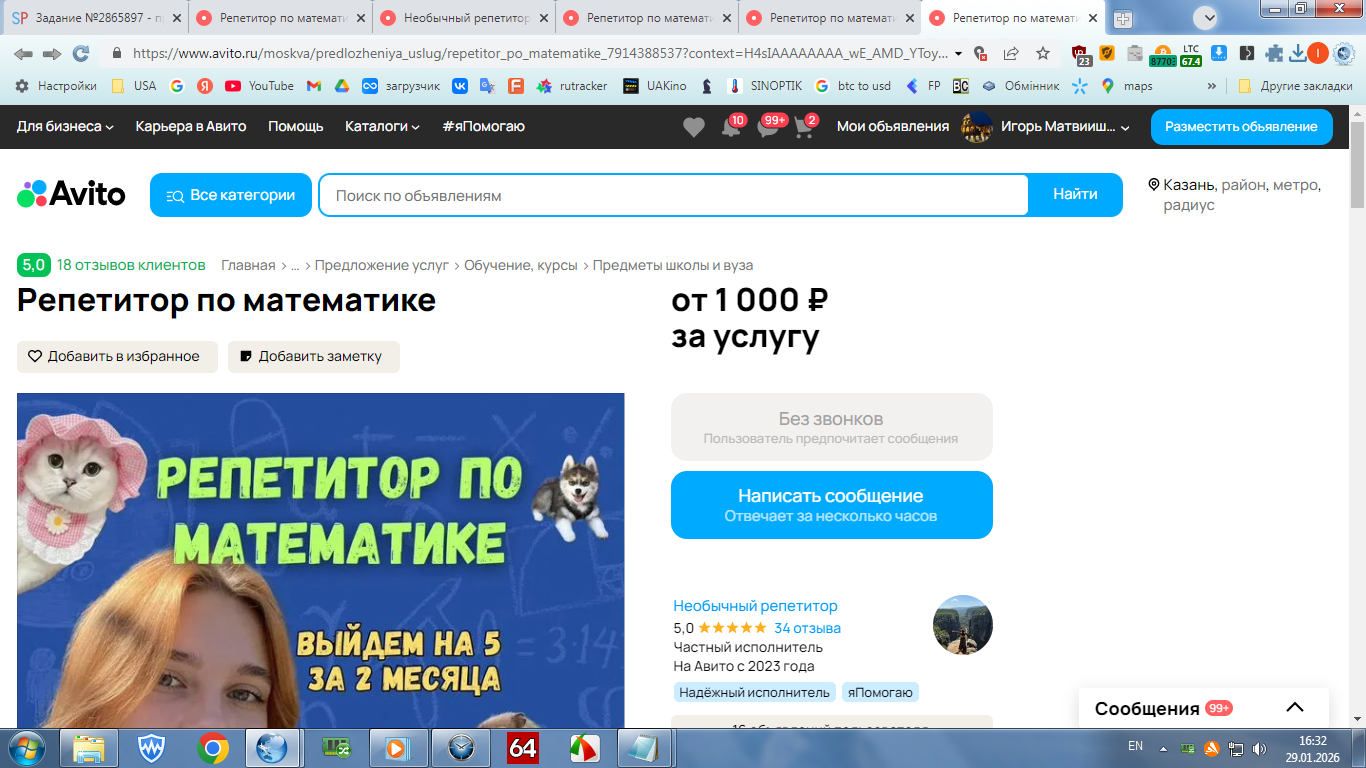Click the browser reload button
Viewport: 1366px width, 768px height.
pos(81,54)
